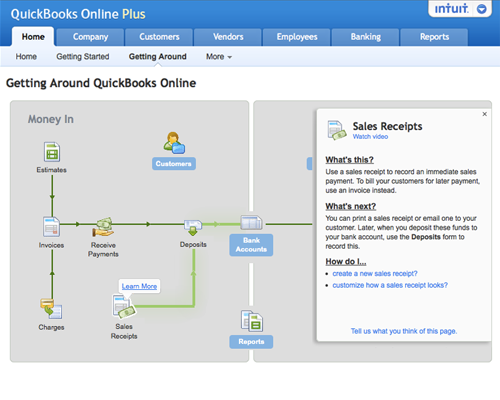
Task: Switch to the Customers tab
Action: [x=159, y=37]
